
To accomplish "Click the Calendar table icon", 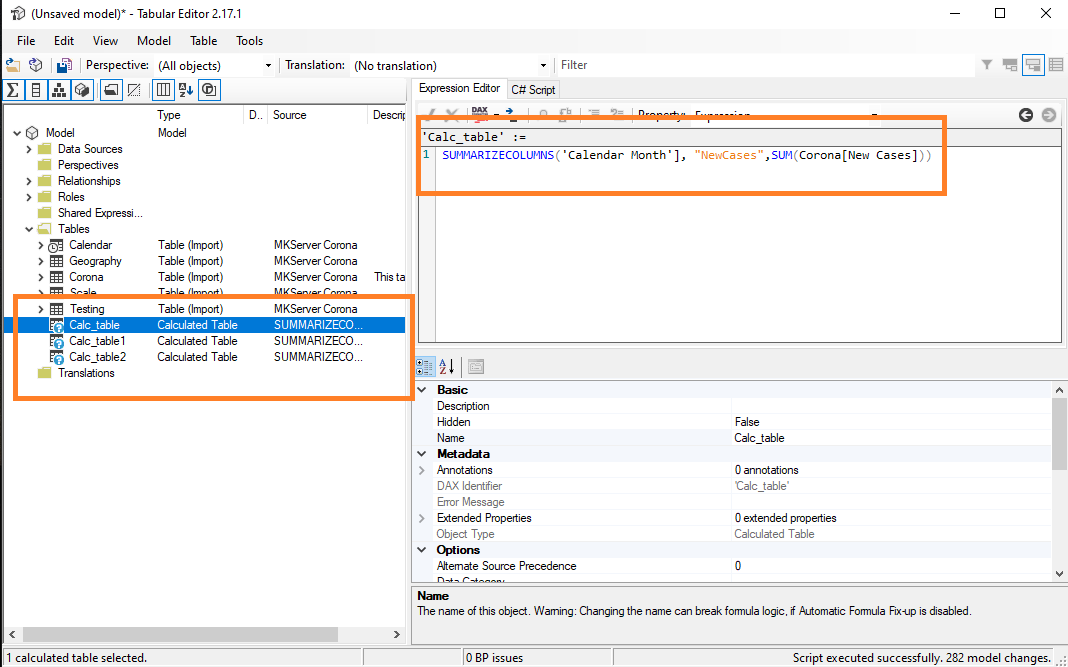I will pyautogui.click(x=57, y=245).
